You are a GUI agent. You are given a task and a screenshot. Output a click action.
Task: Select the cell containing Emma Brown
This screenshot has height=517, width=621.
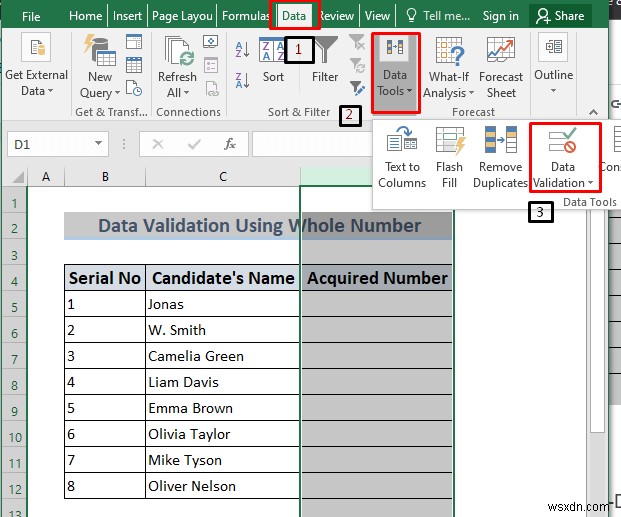tap(223, 408)
